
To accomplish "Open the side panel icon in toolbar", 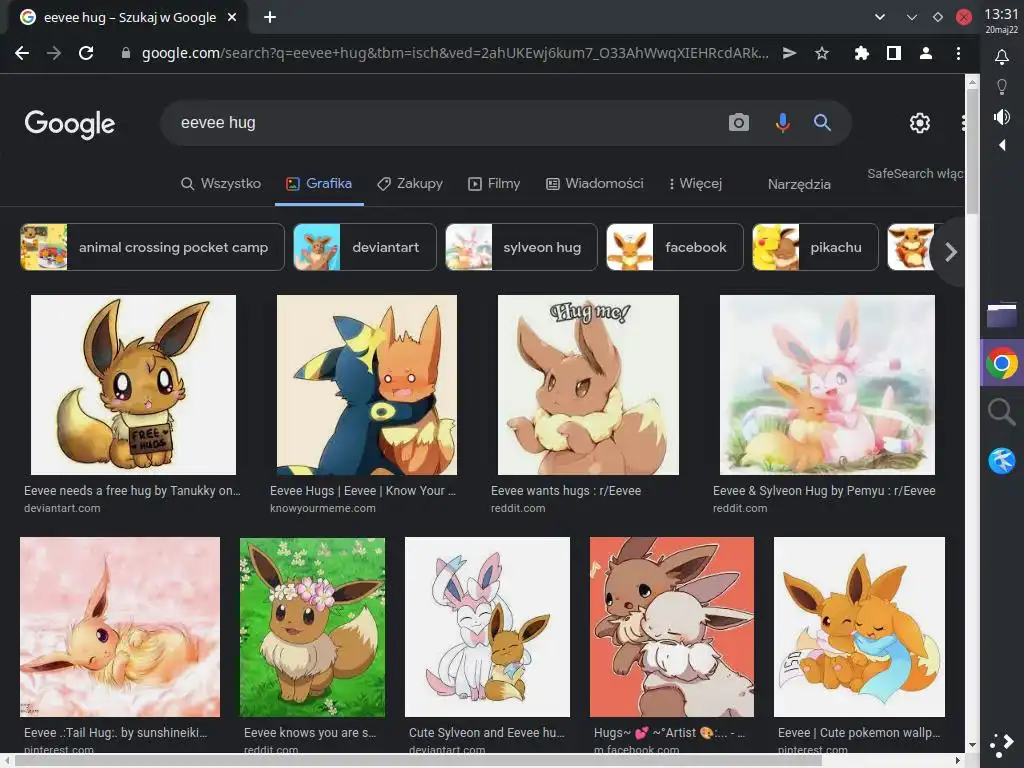I will (x=893, y=53).
